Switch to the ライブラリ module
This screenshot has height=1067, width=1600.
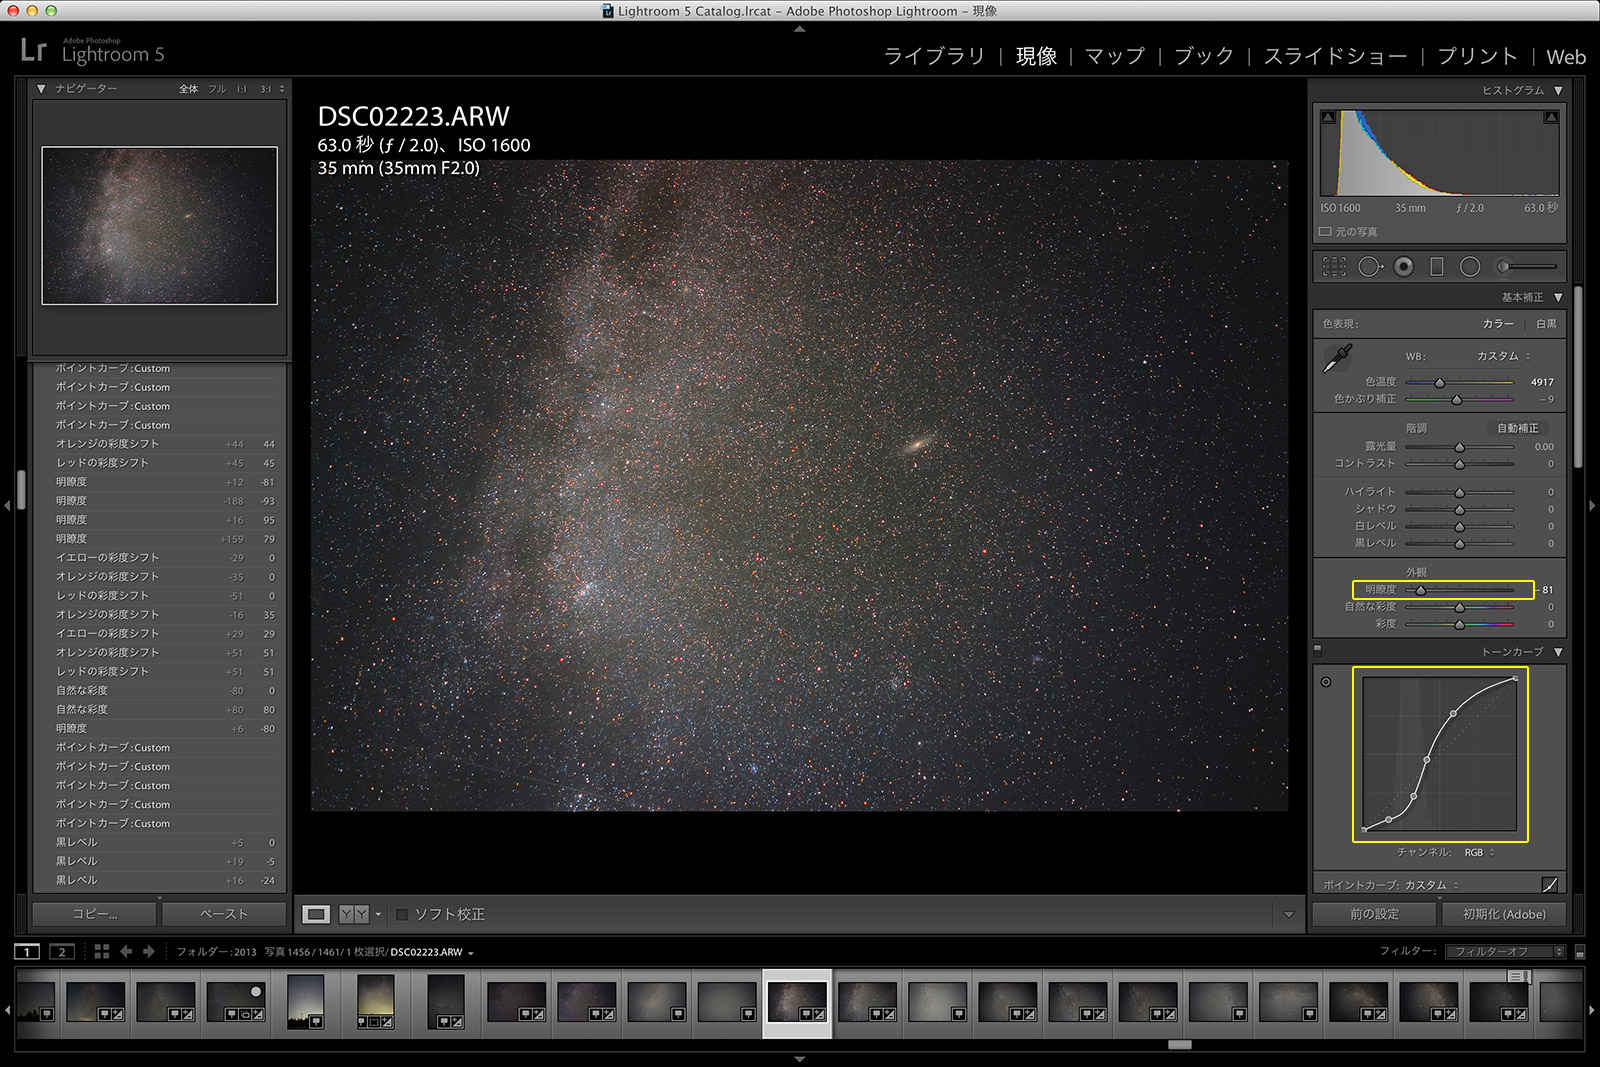[x=934, y=56]
